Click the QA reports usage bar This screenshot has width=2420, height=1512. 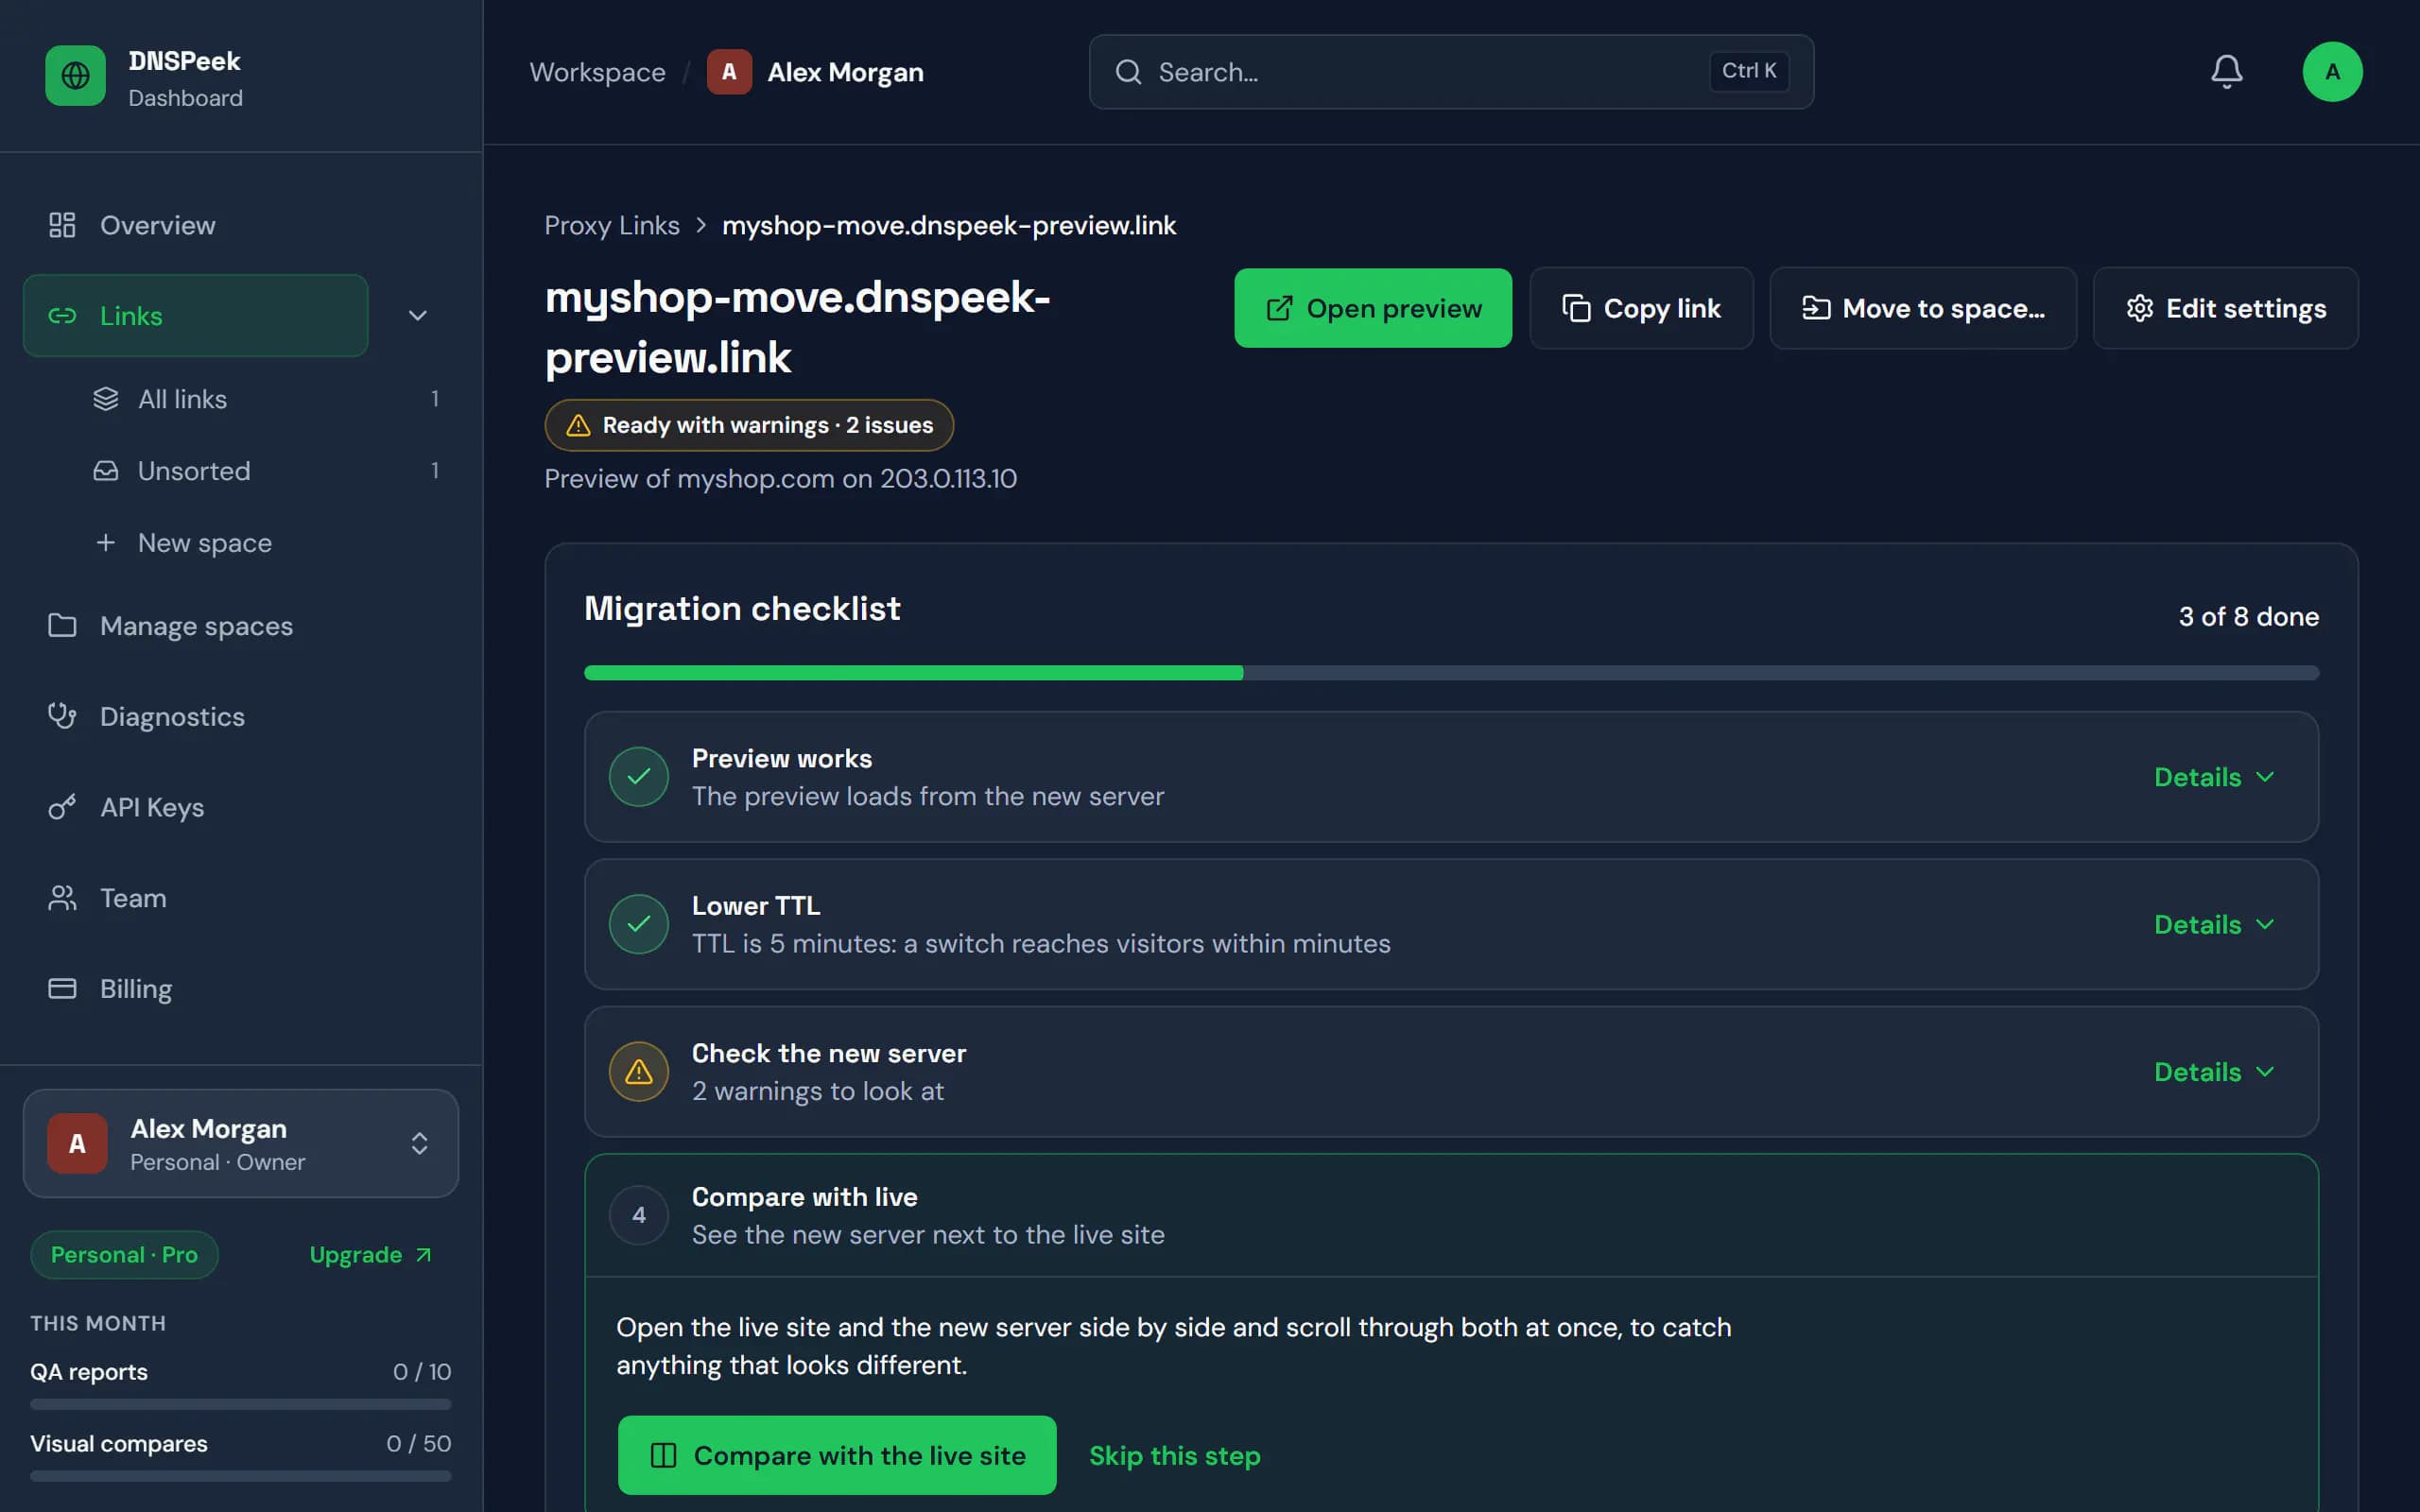pos(241,1404)
